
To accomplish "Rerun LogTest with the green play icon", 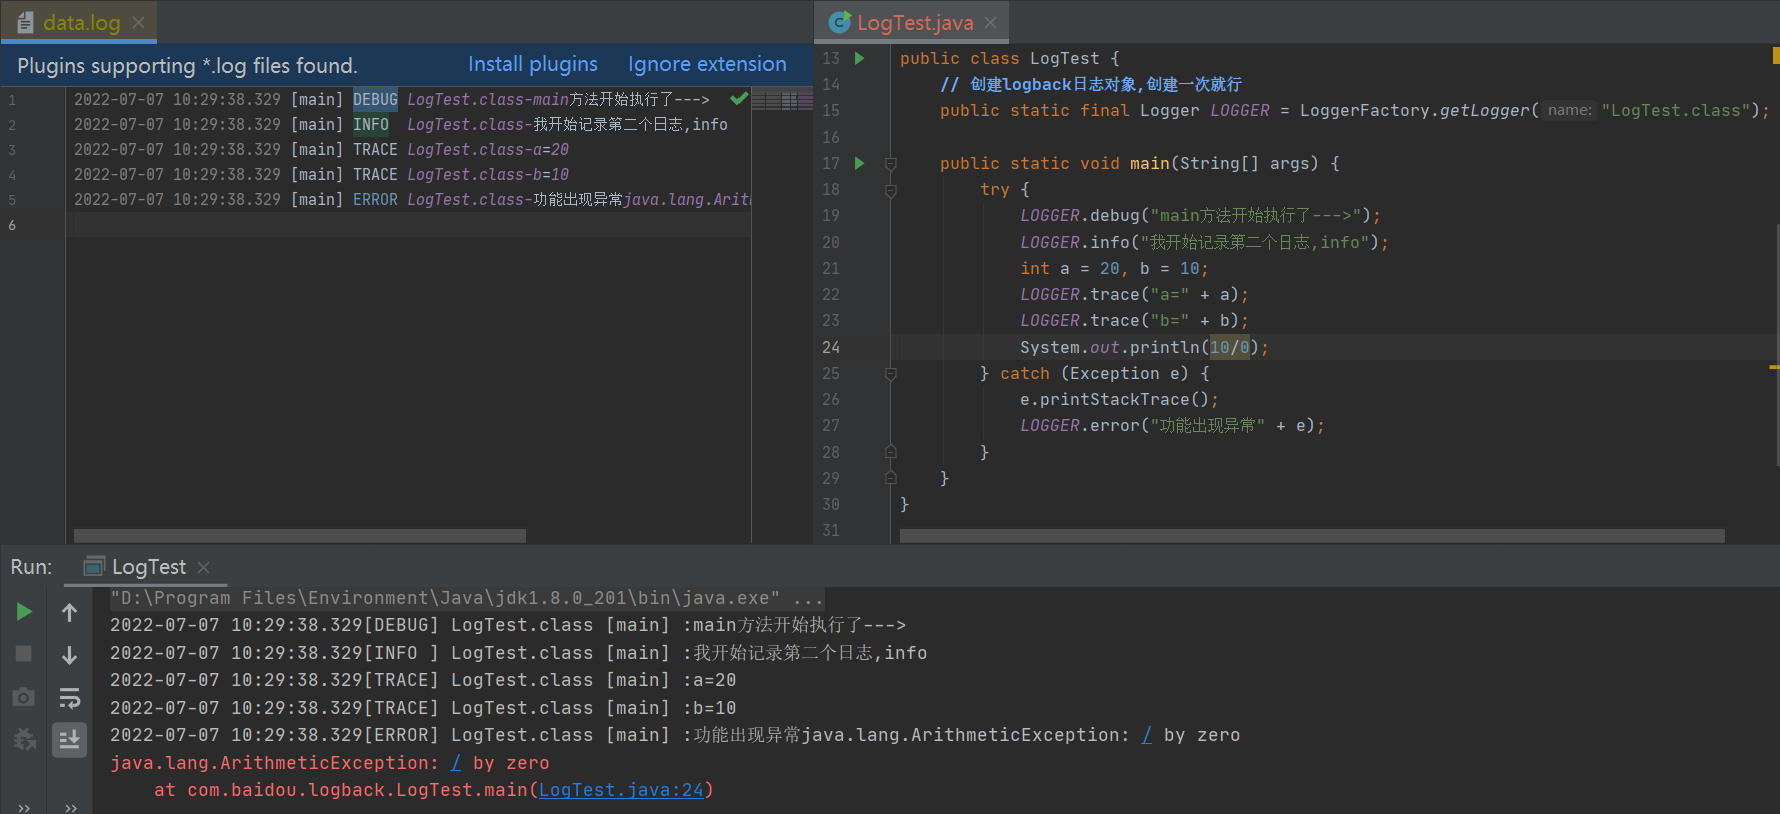I will (24, 612).
